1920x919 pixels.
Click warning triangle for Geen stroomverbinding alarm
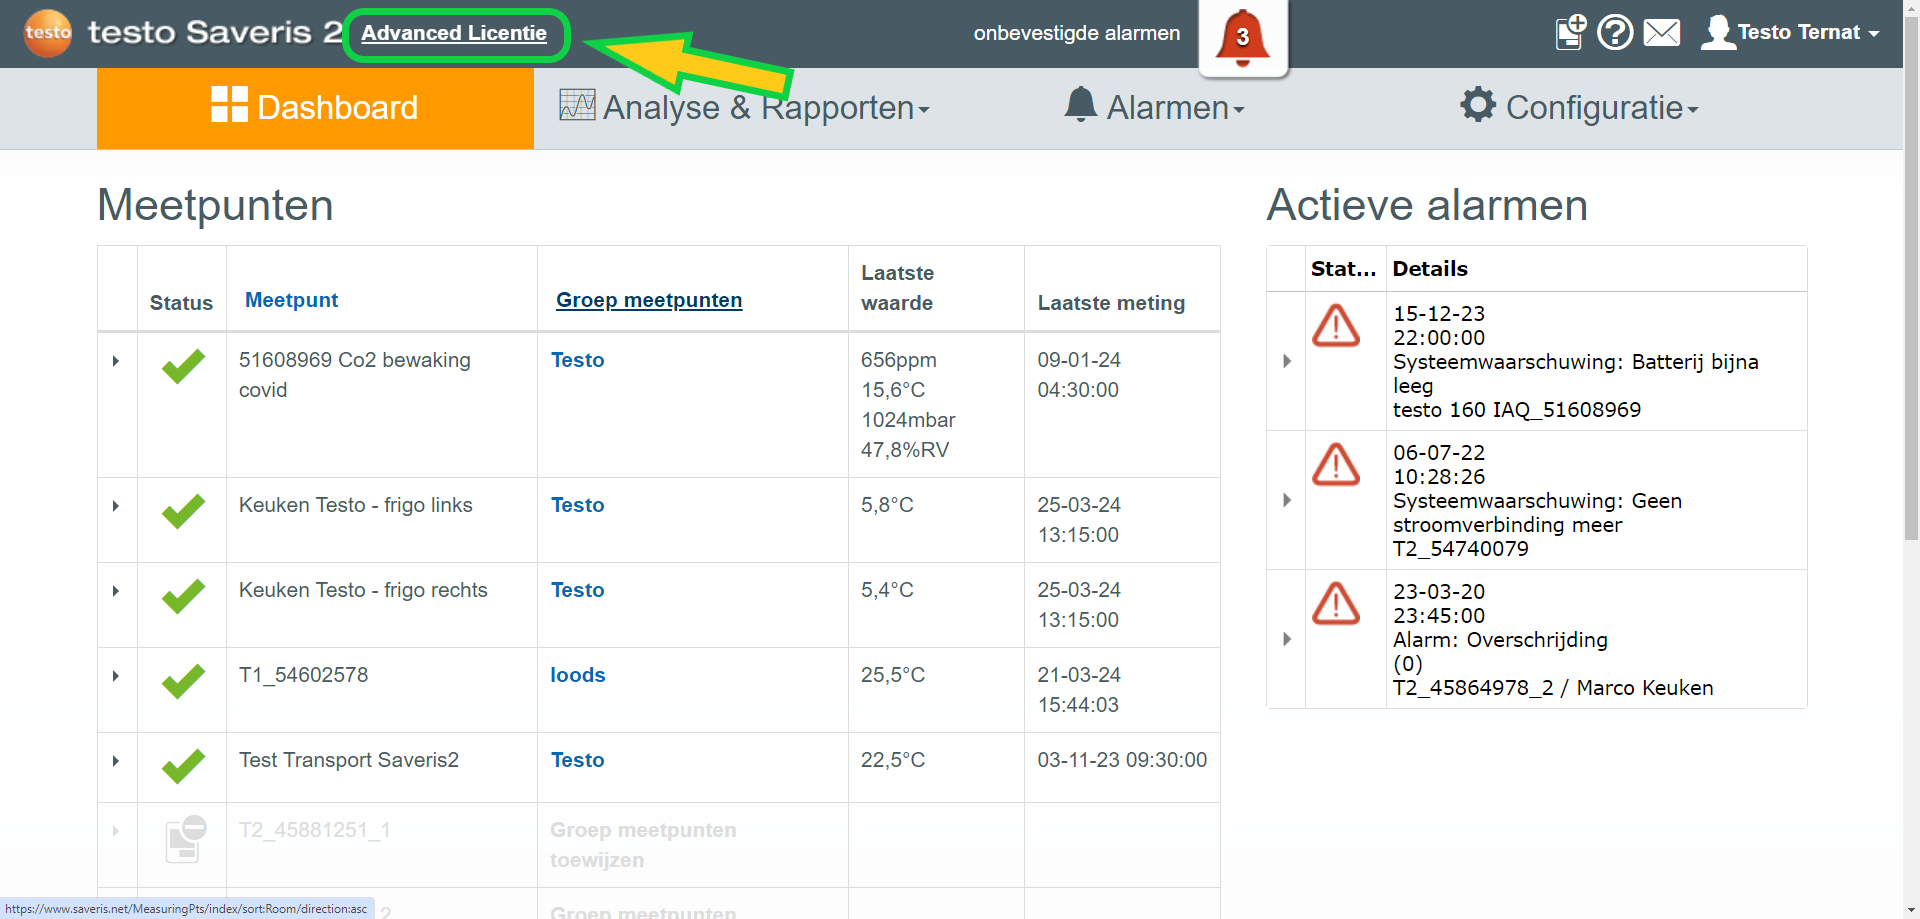click(1336, 465)
